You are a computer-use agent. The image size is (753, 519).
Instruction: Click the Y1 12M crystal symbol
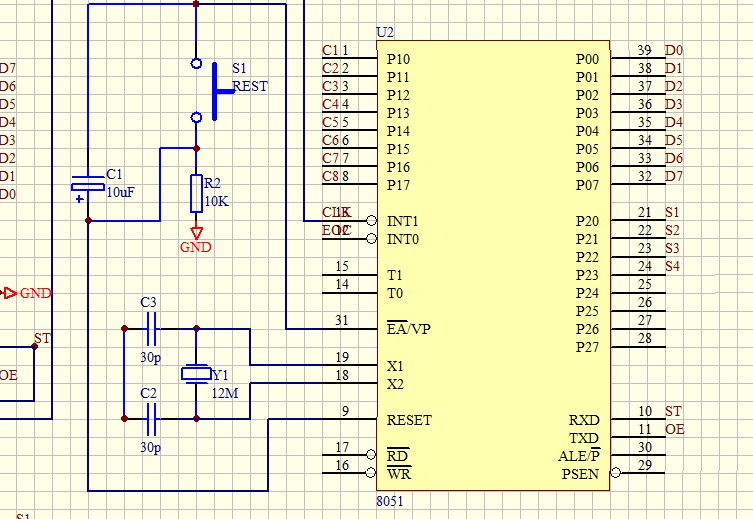coord(196,374)
